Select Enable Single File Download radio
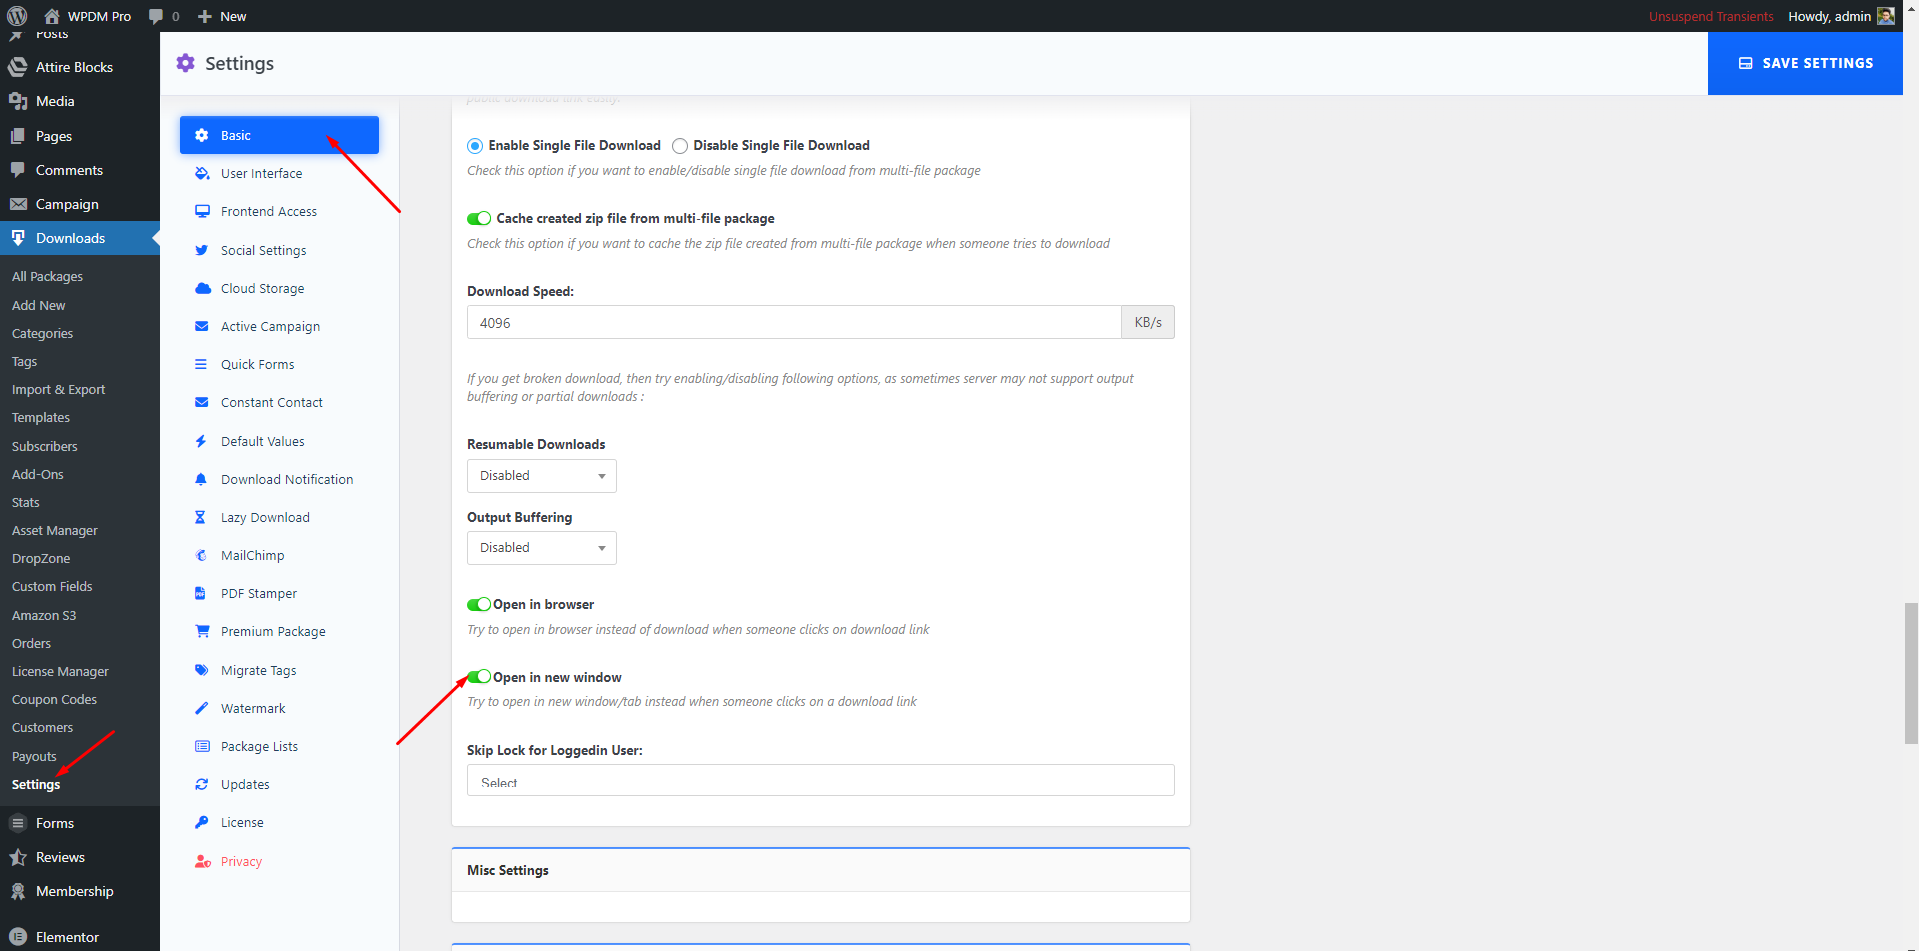Image resolution: width=1919 pixels, height=951 pixels. (475, 146)
